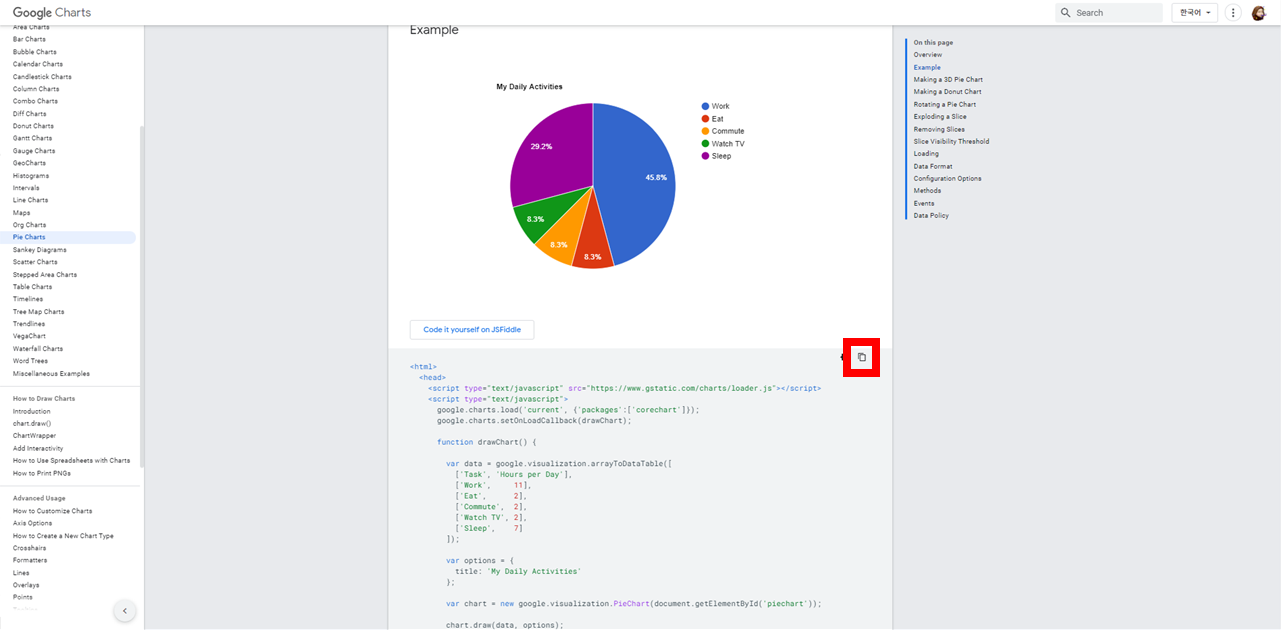1281x630 pixels.
Task: Open the How to Print PNGs guide
Action: (40, 472)
